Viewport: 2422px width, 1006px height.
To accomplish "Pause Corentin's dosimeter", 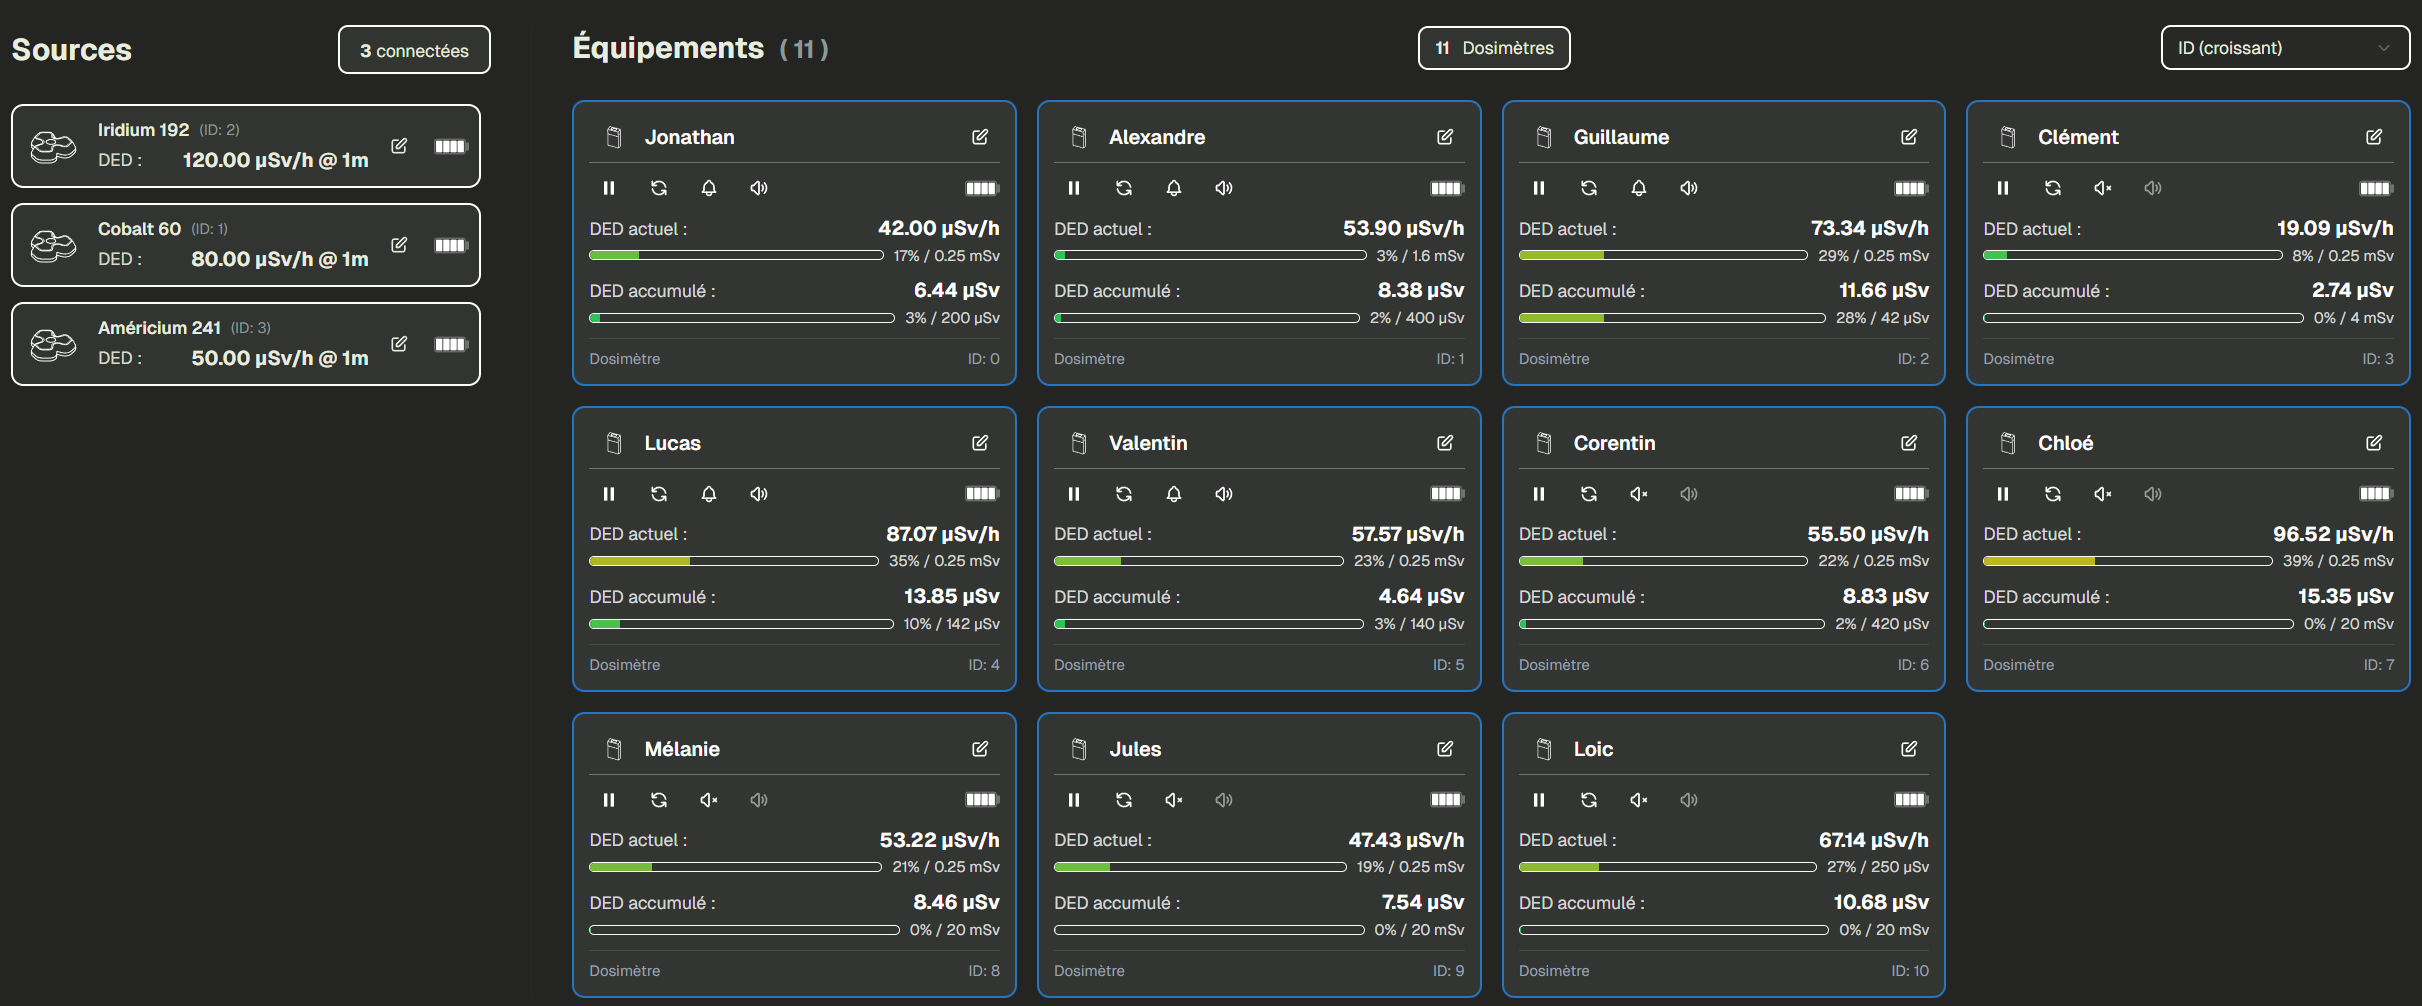I will 1539,494.
